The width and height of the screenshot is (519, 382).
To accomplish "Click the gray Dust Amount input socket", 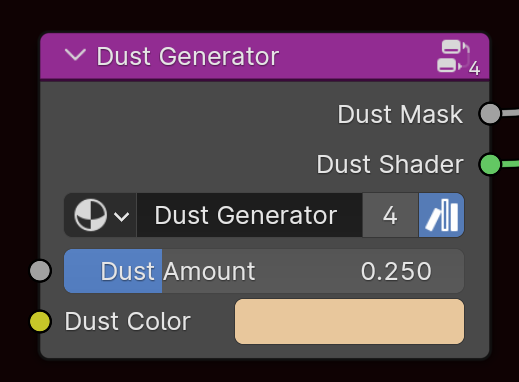I will click(40, 271).
